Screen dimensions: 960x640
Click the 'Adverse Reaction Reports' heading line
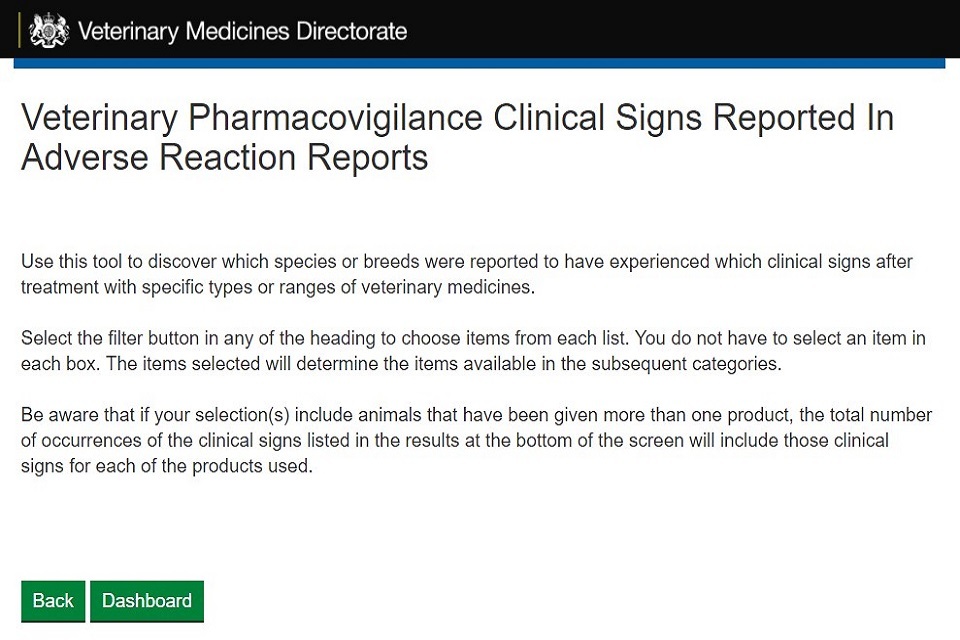click(225, 157)
